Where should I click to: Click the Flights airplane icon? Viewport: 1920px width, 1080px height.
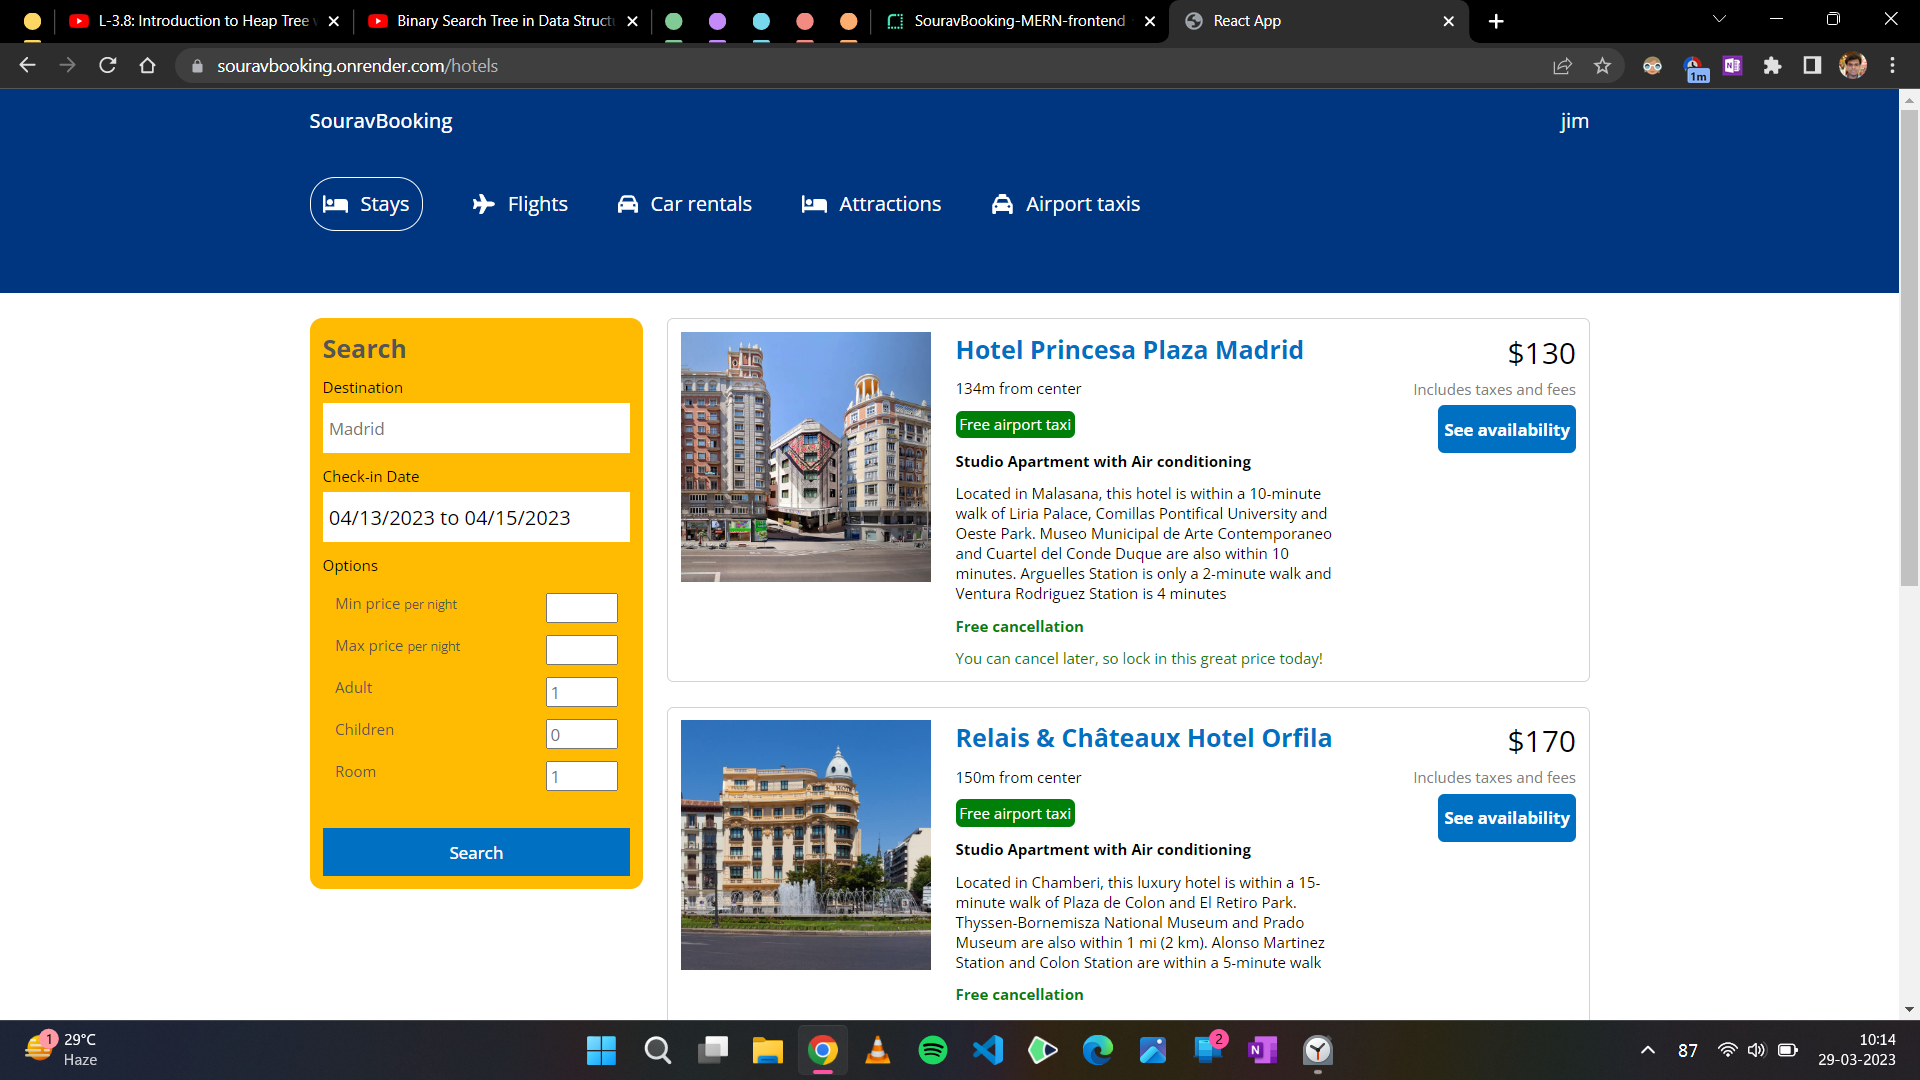[x=483, y=204]
